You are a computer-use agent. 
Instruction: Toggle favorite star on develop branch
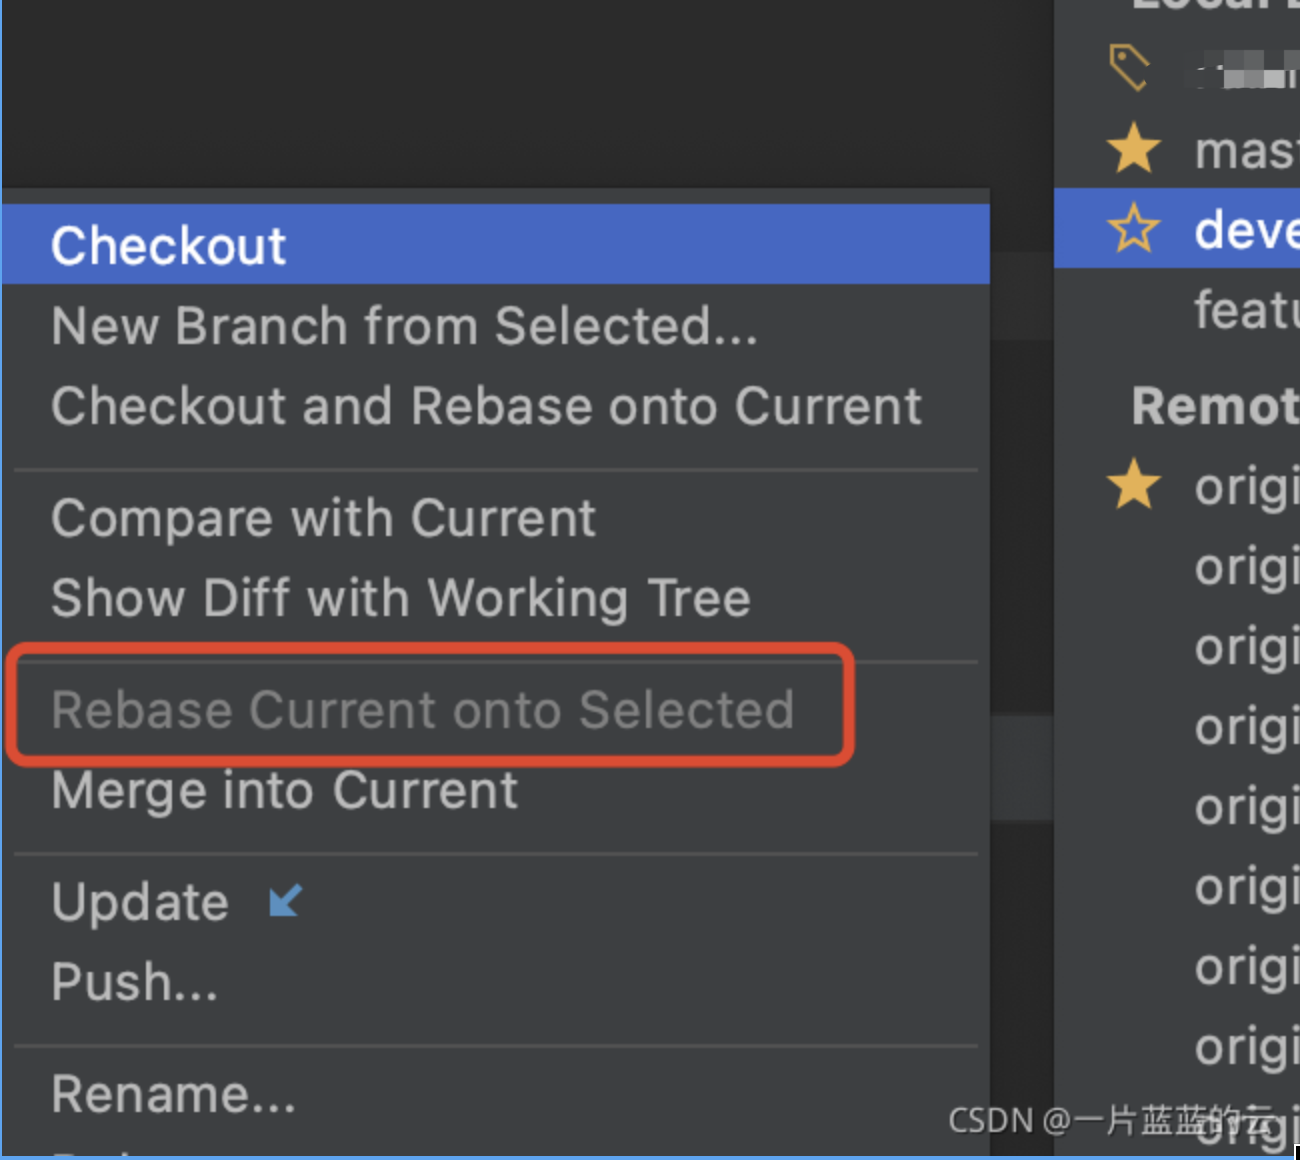point(1131,228)
